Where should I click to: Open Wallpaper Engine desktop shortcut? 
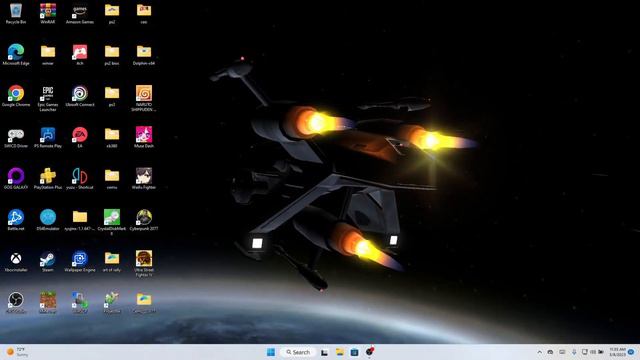tap(80, 261)
